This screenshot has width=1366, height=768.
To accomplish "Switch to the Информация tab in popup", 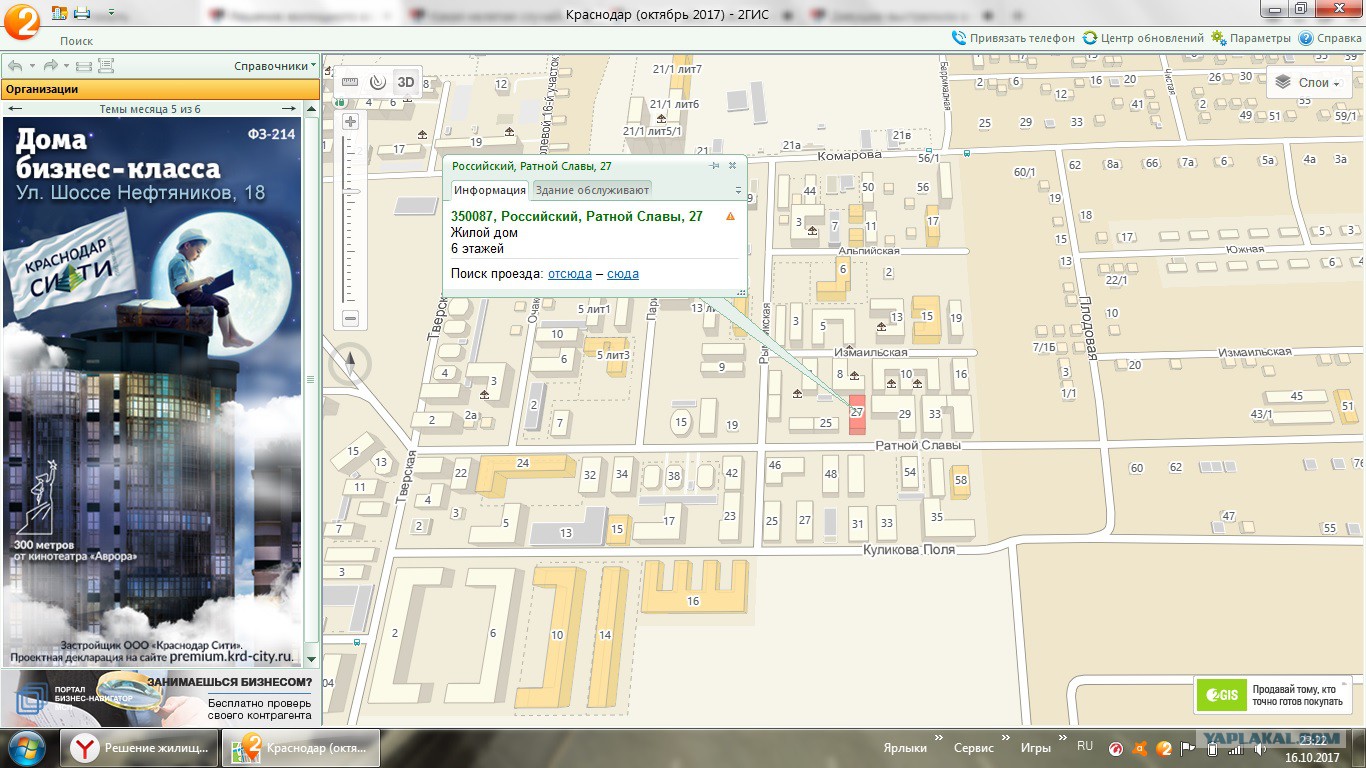I will coord(490,190).
